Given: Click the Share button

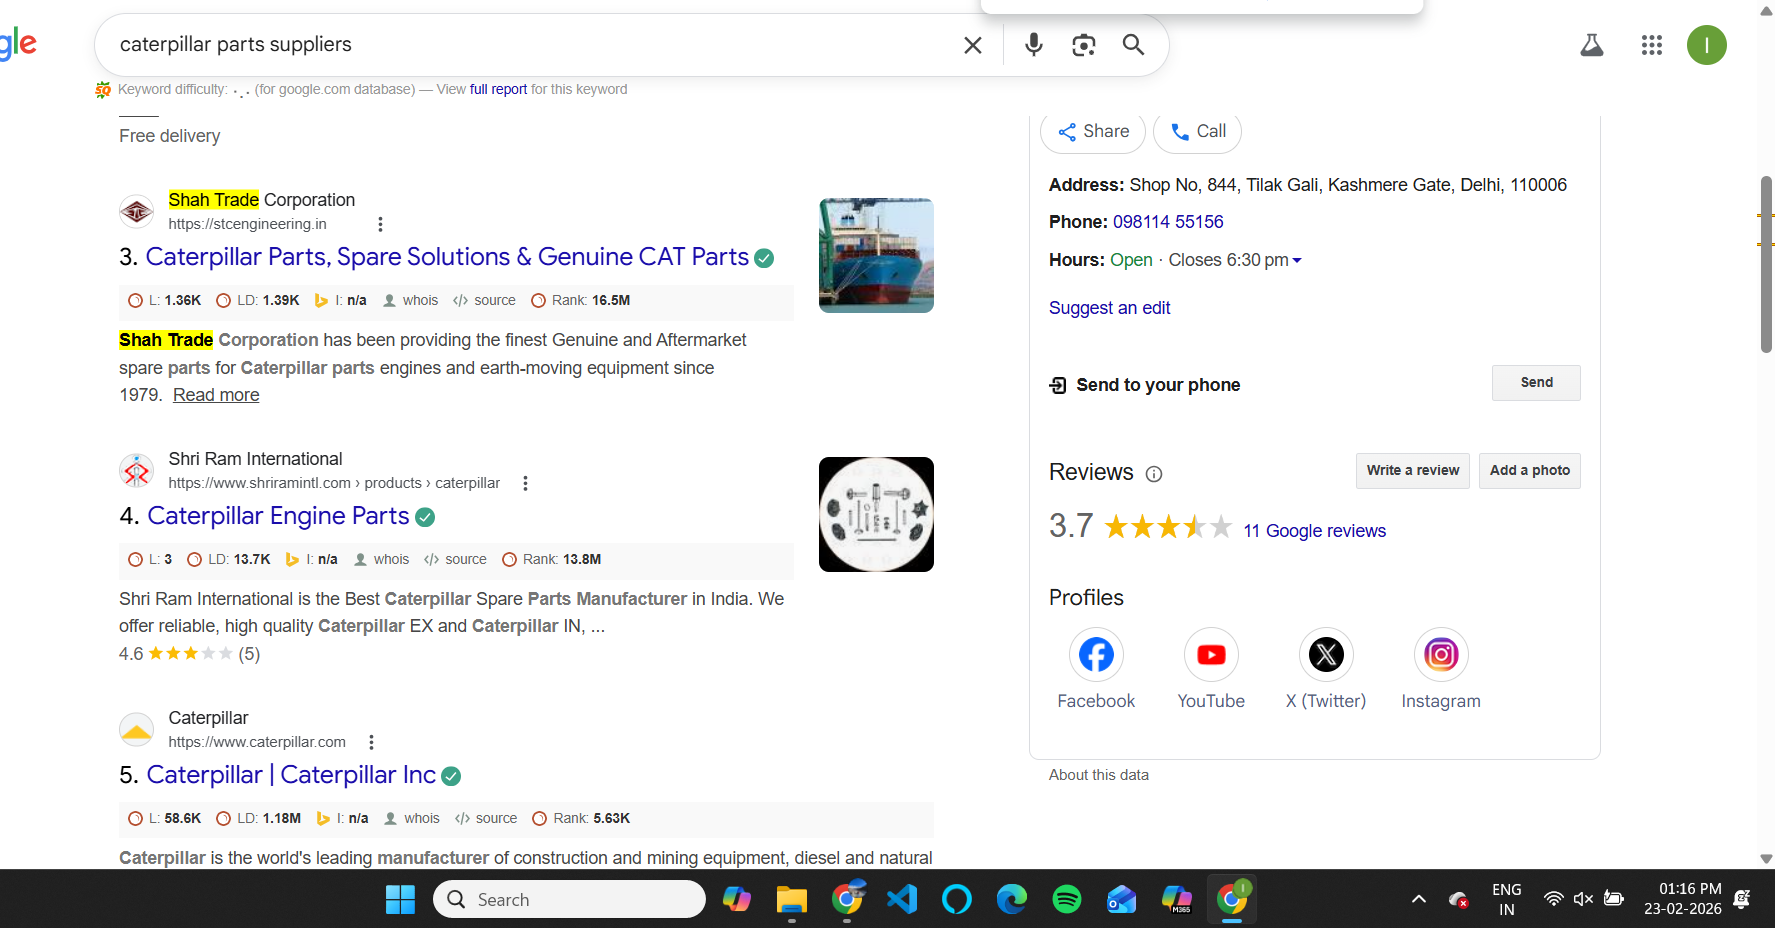Looking at the screenshot, I should tap(1093, 132).
